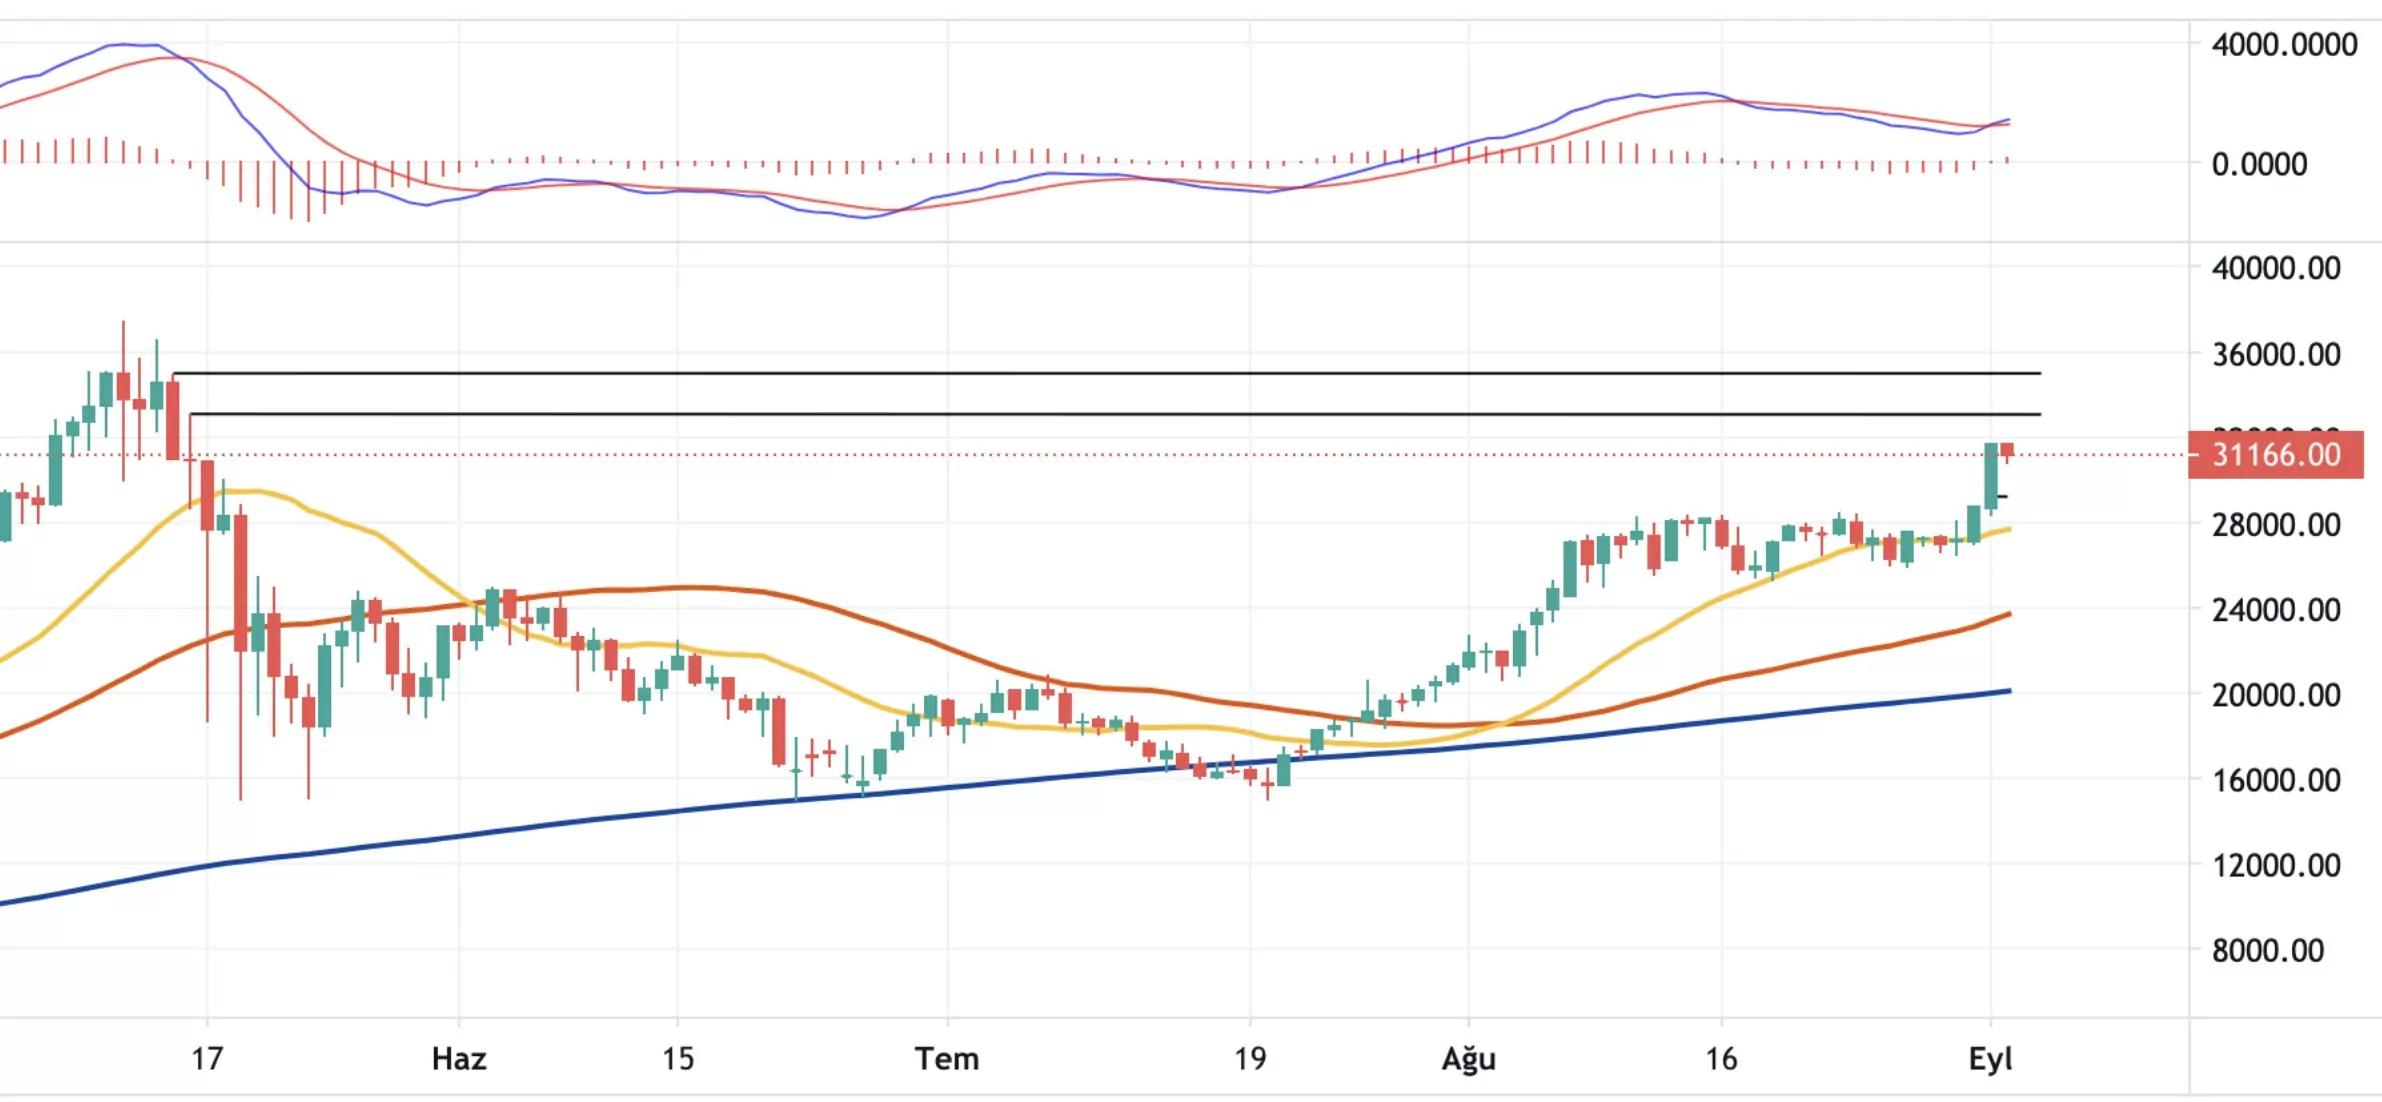Click the 36000.00 price axis label
The width and height of the screenshot is (2382, 1102).
point(2276,354)
